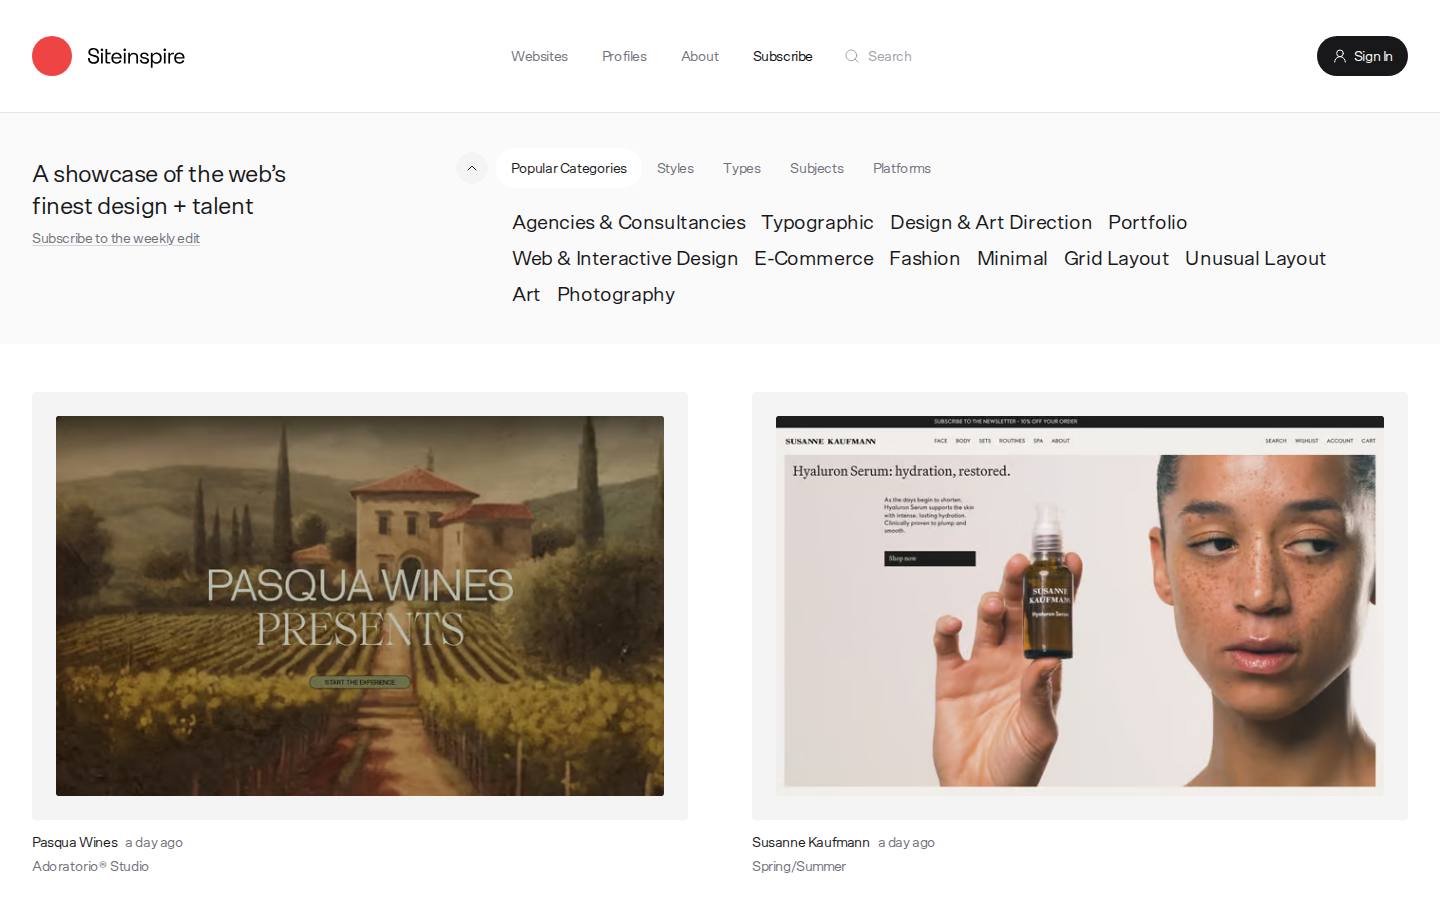Screen dimensions: 1440x900
Task: Click the user icon in Sign In
Action: [1340, 56]
